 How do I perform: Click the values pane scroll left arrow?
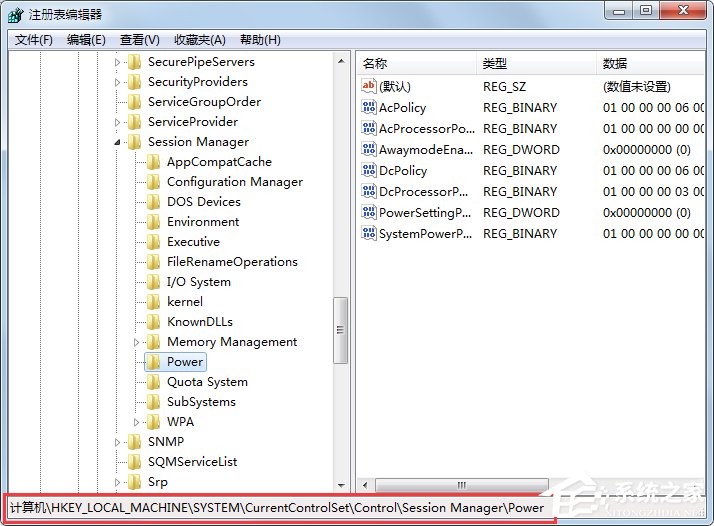coord(365,485)
